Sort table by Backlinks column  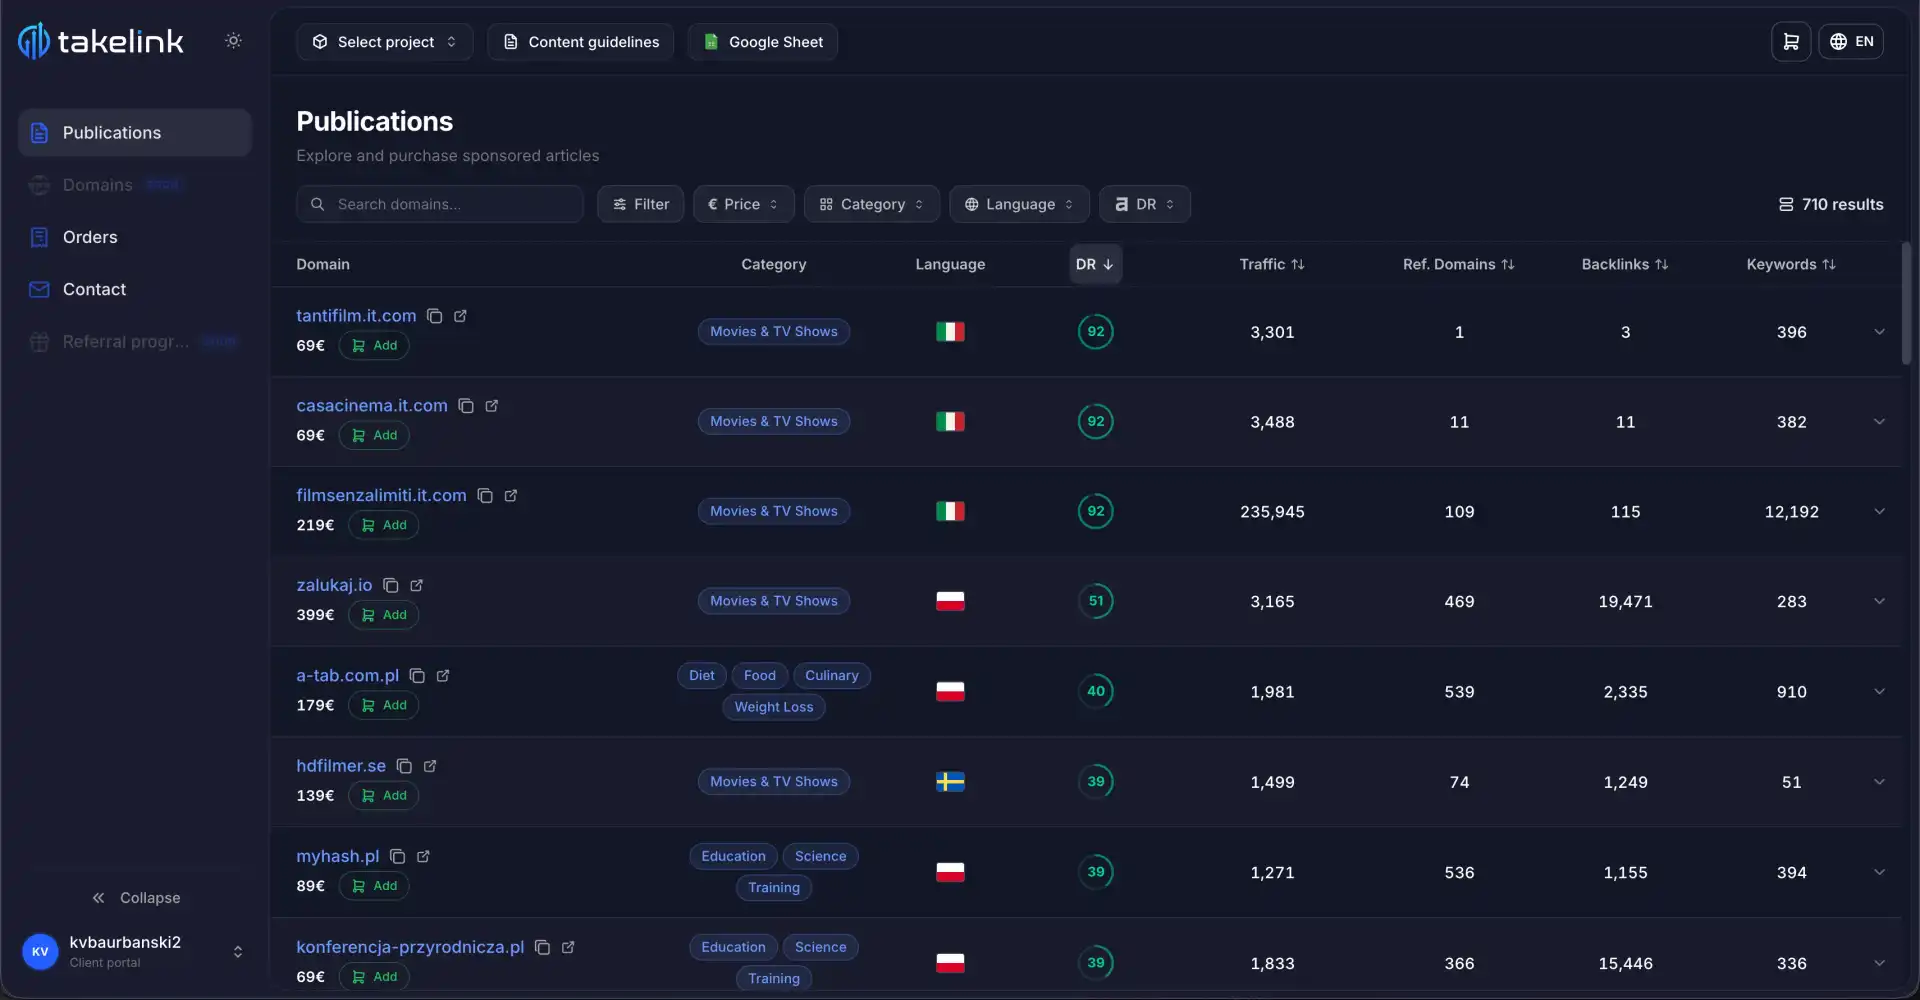pos(1625,264)
